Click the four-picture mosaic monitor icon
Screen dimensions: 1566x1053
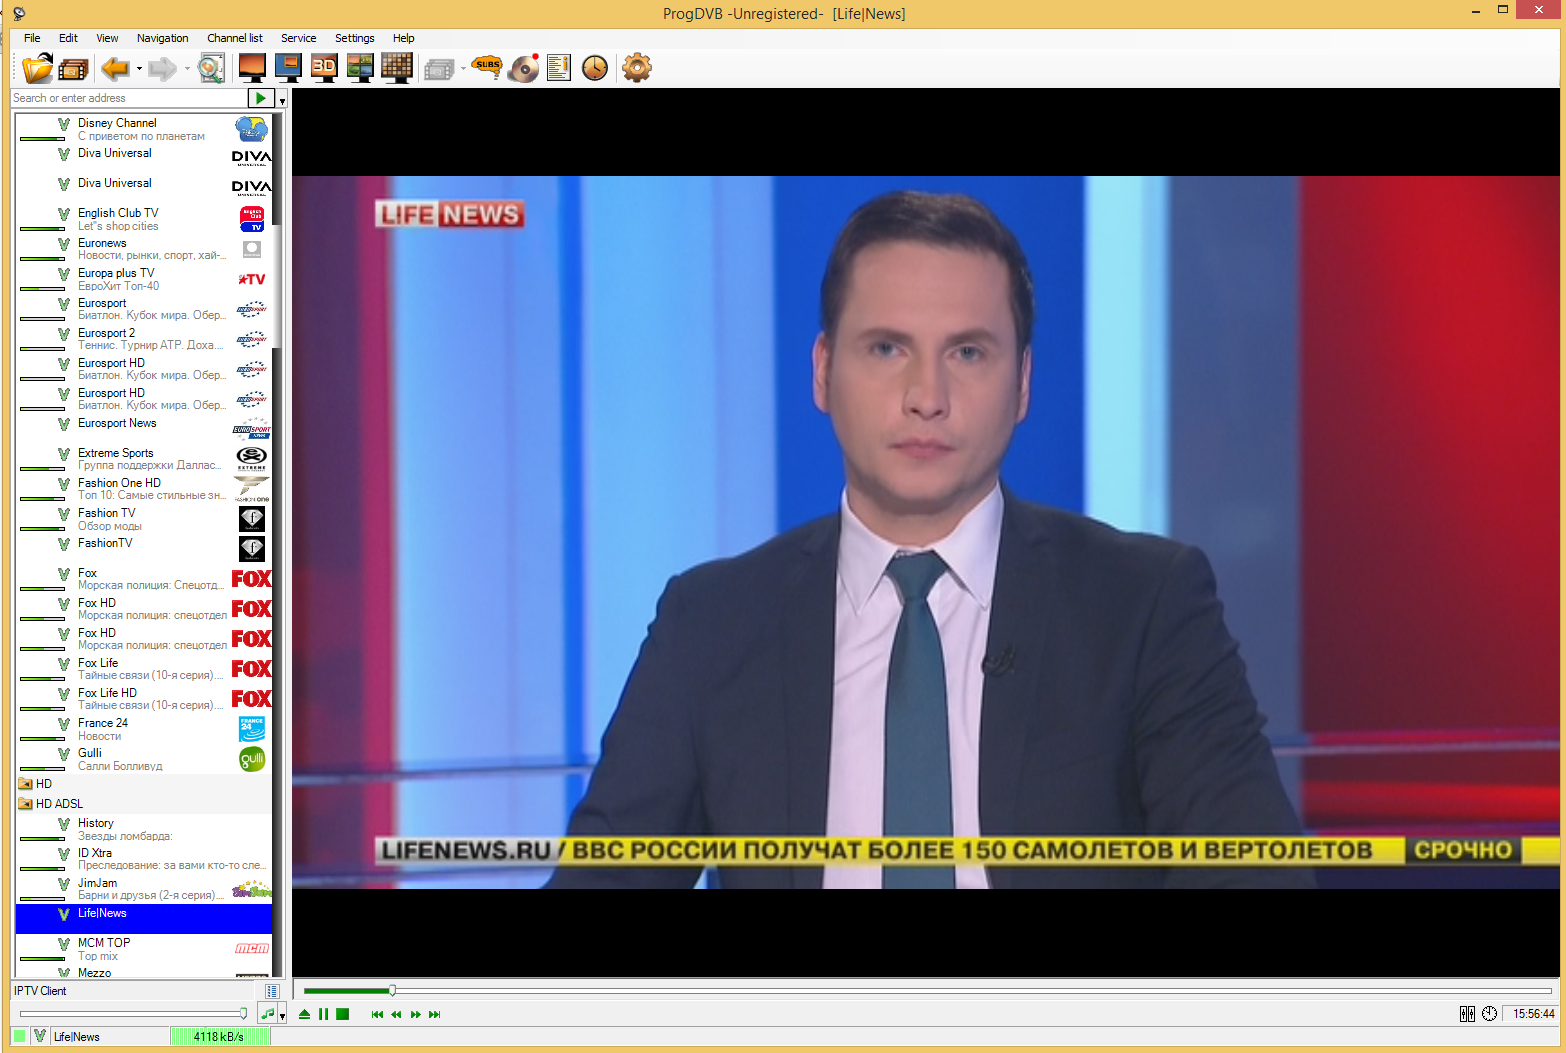(x=360, y=68)
